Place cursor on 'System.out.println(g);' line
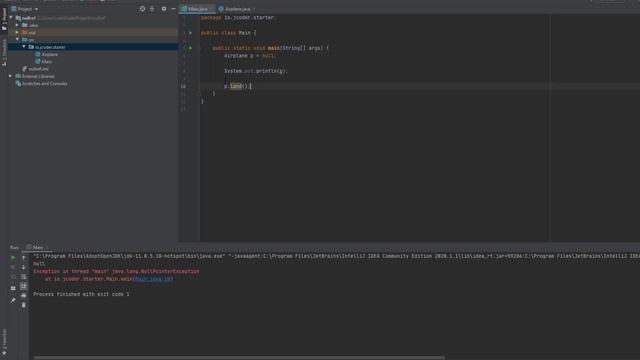The image size is (640, 360). [x=256, y=71]
